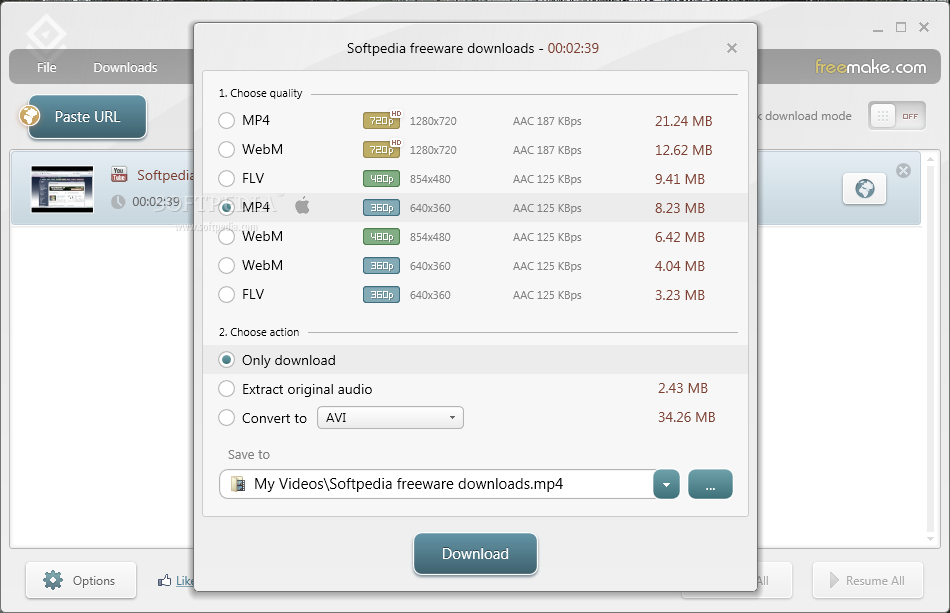
Task: Open the AVI conversion format dropdown
Action: click(390, 418)
